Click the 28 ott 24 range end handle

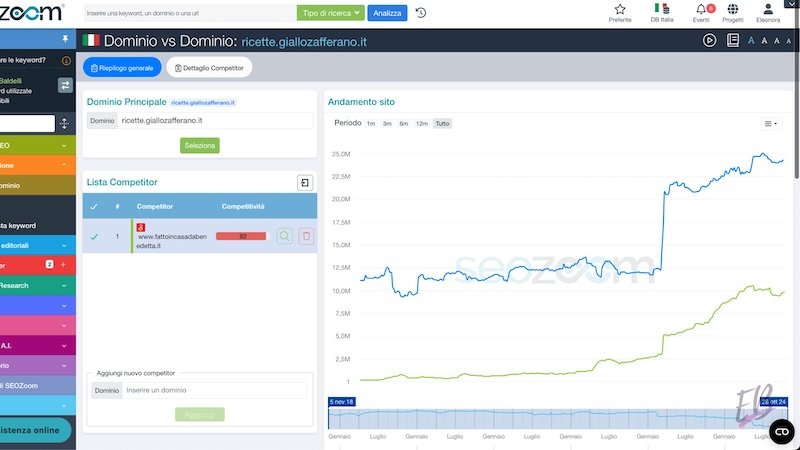773,402
